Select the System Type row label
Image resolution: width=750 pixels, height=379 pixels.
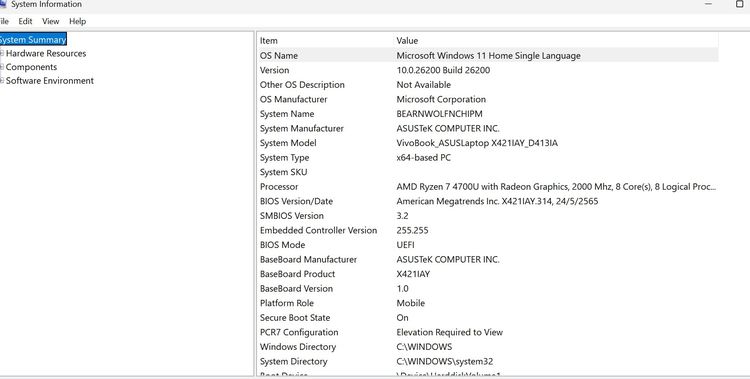point(285,157)
